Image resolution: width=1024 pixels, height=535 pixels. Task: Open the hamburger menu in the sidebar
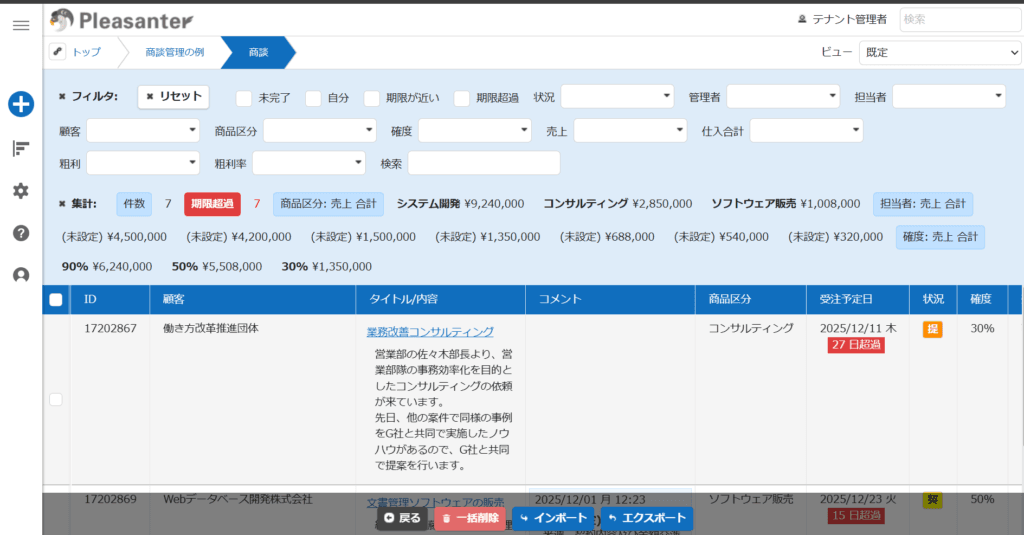click(x=20, y=25)
